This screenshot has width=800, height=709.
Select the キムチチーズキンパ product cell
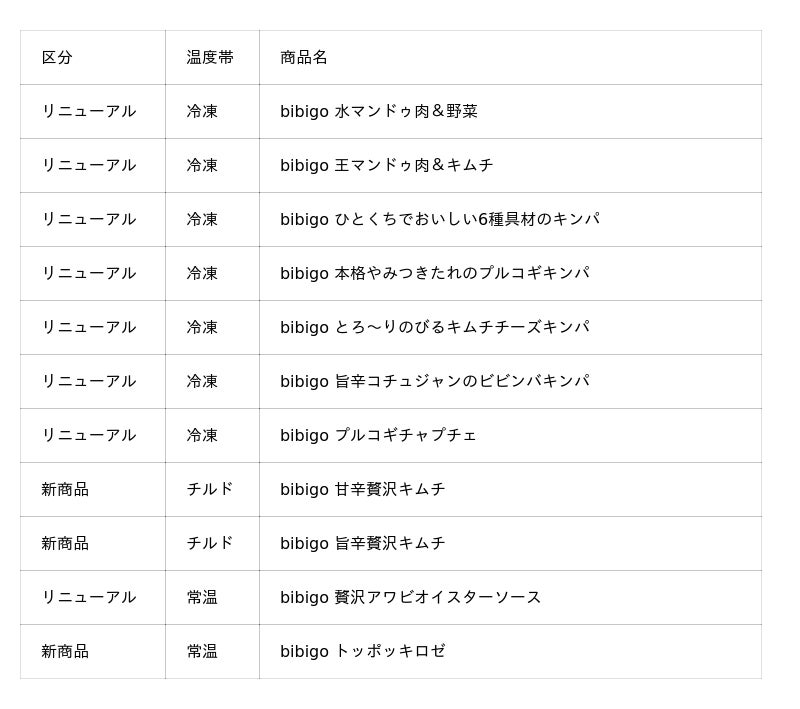(435, 328)
